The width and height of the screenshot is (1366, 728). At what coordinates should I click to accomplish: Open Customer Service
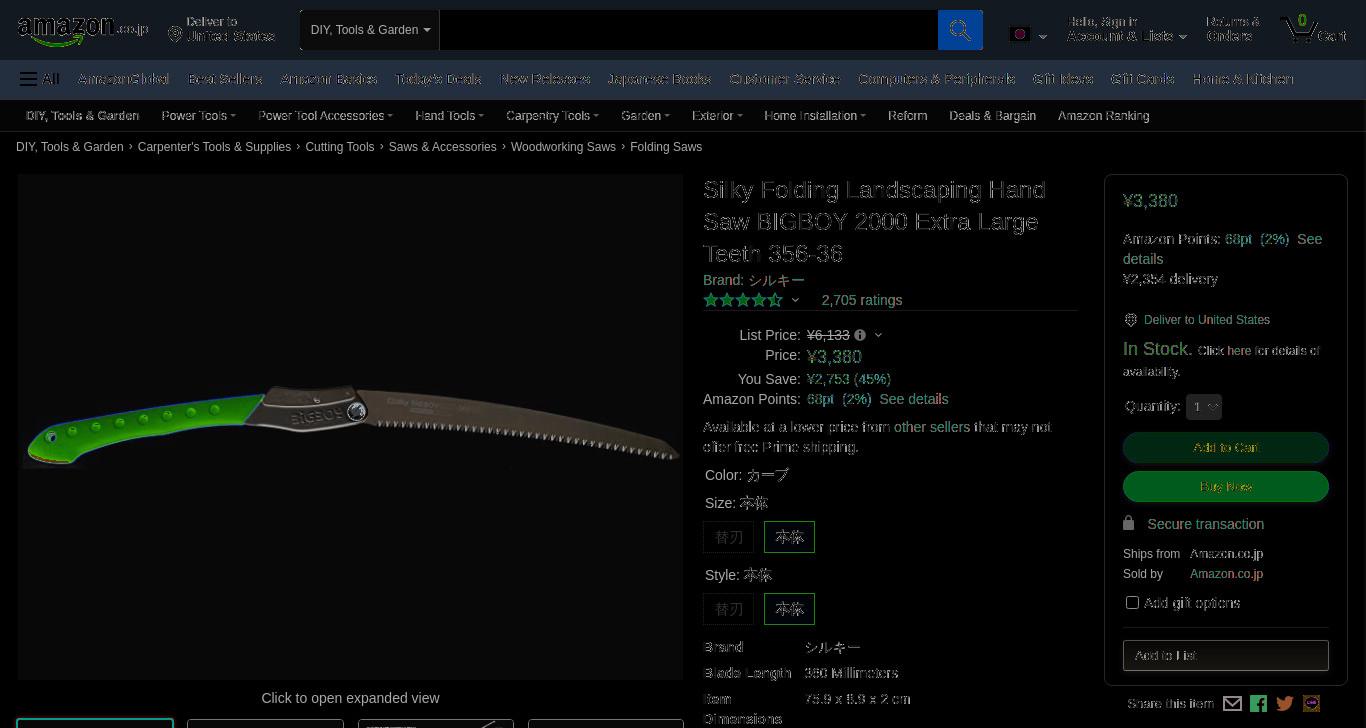[x=785, y=79]
